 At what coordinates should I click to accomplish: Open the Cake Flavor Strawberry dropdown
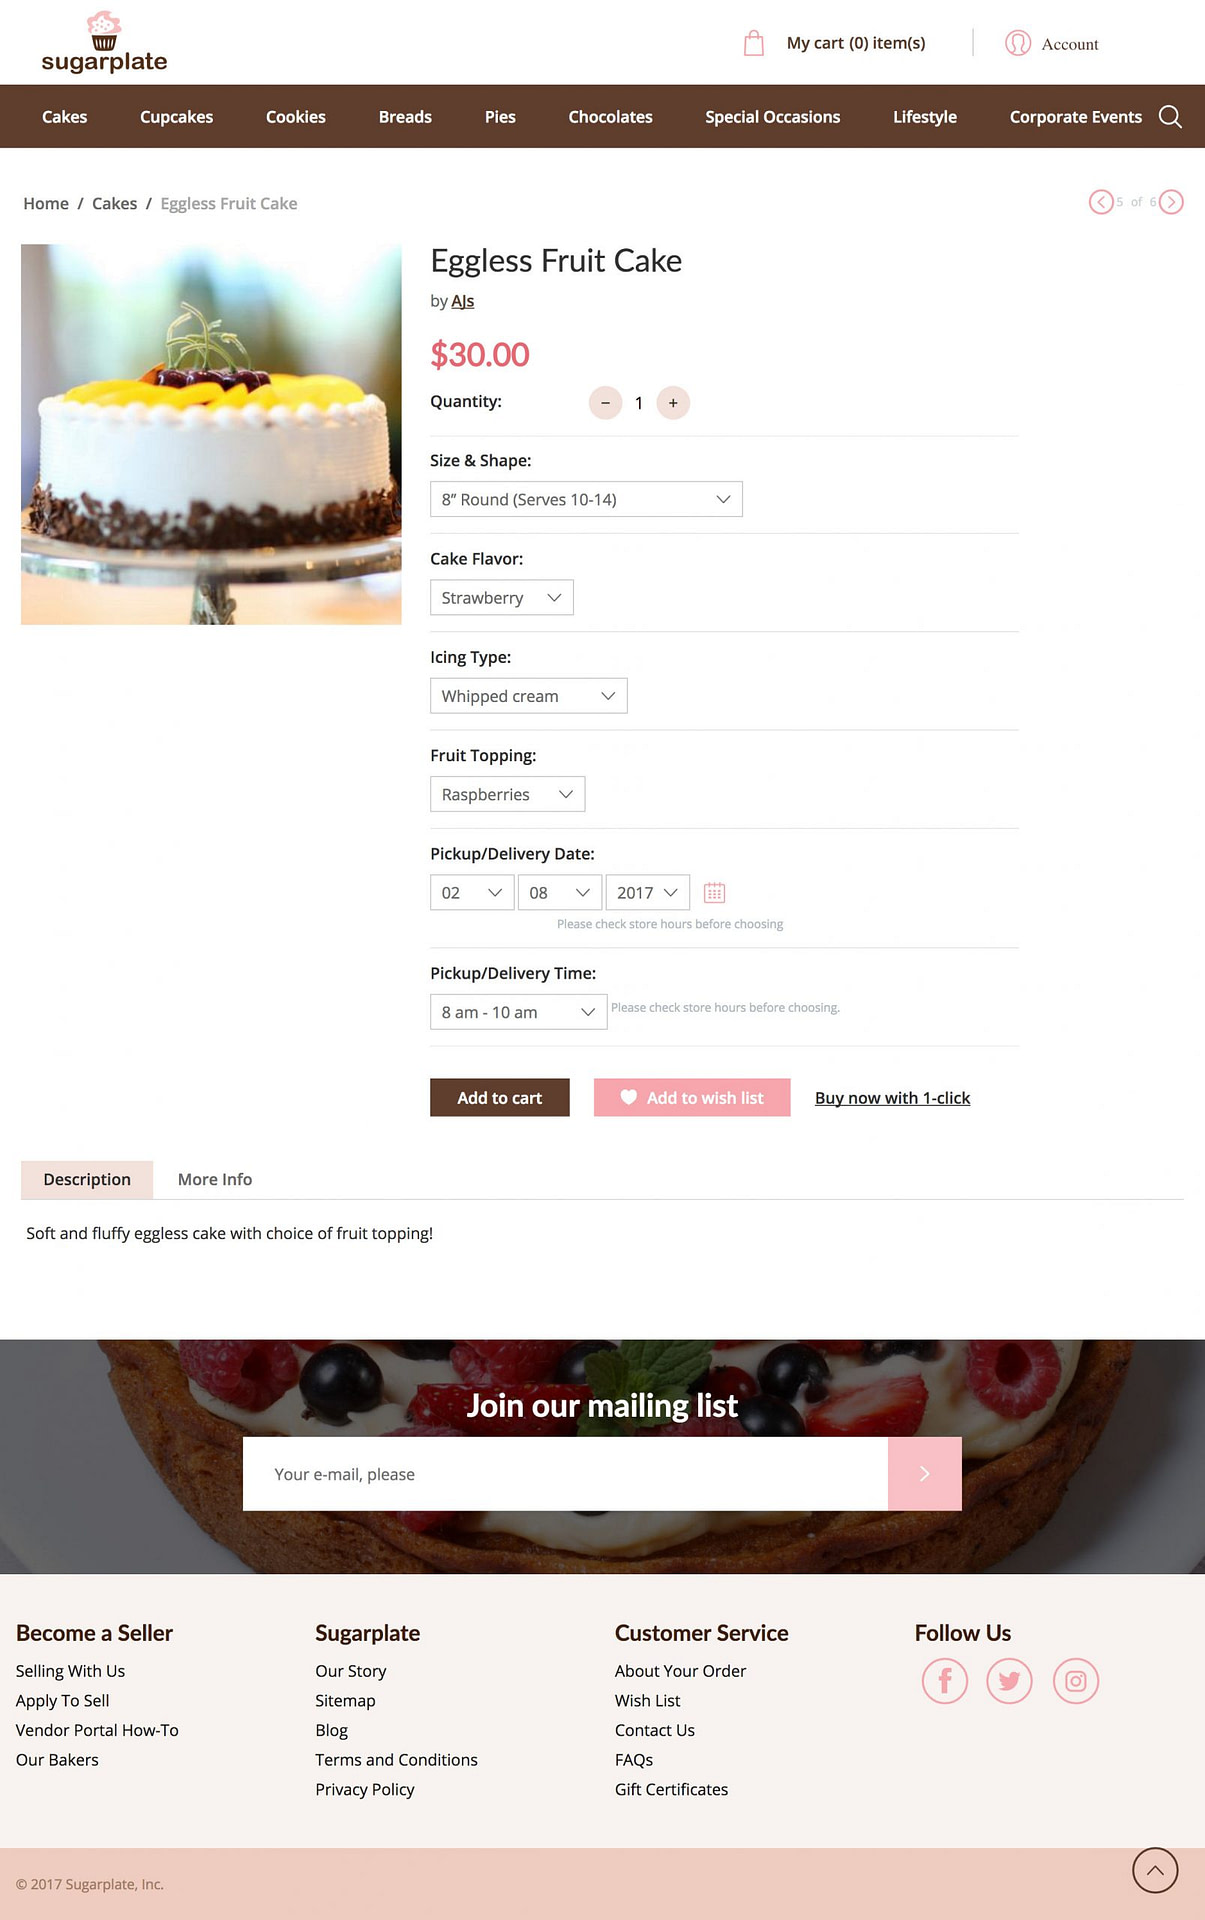502,598
